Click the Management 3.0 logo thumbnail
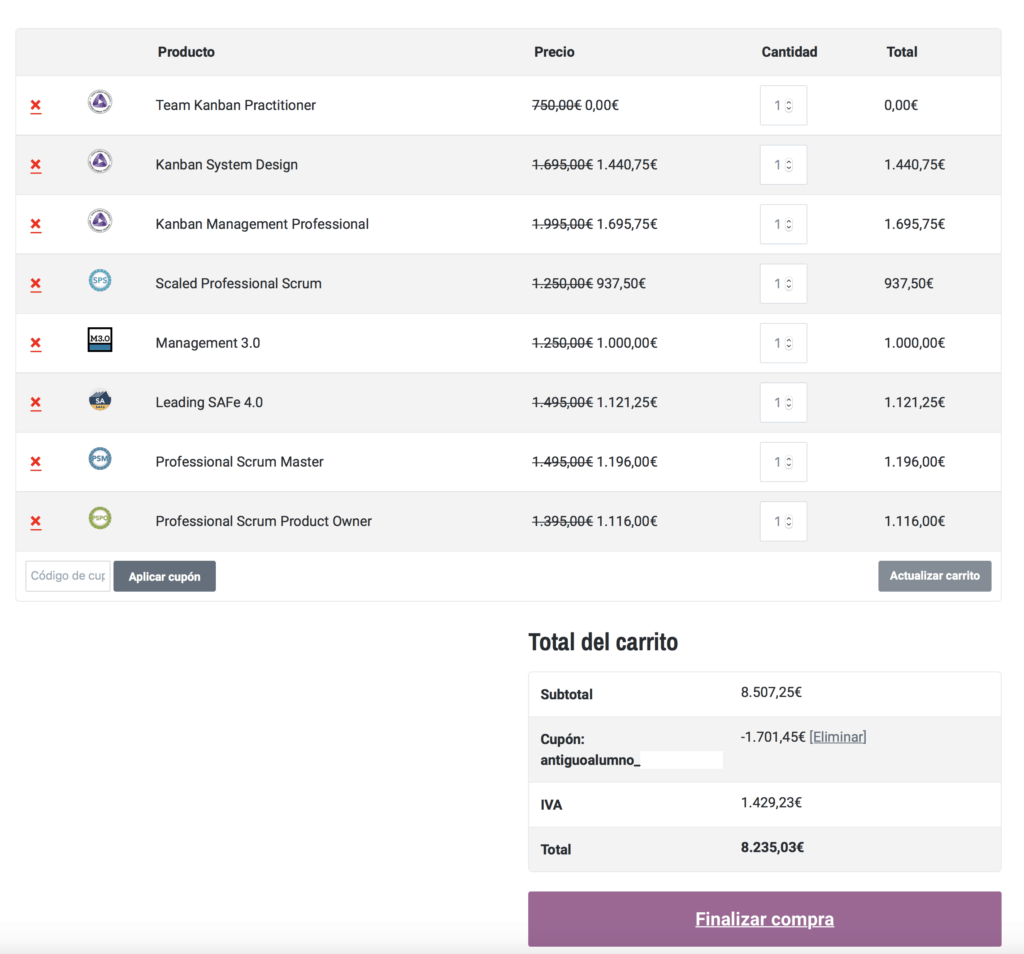1024x954 pixels. [x=100, y=340]
